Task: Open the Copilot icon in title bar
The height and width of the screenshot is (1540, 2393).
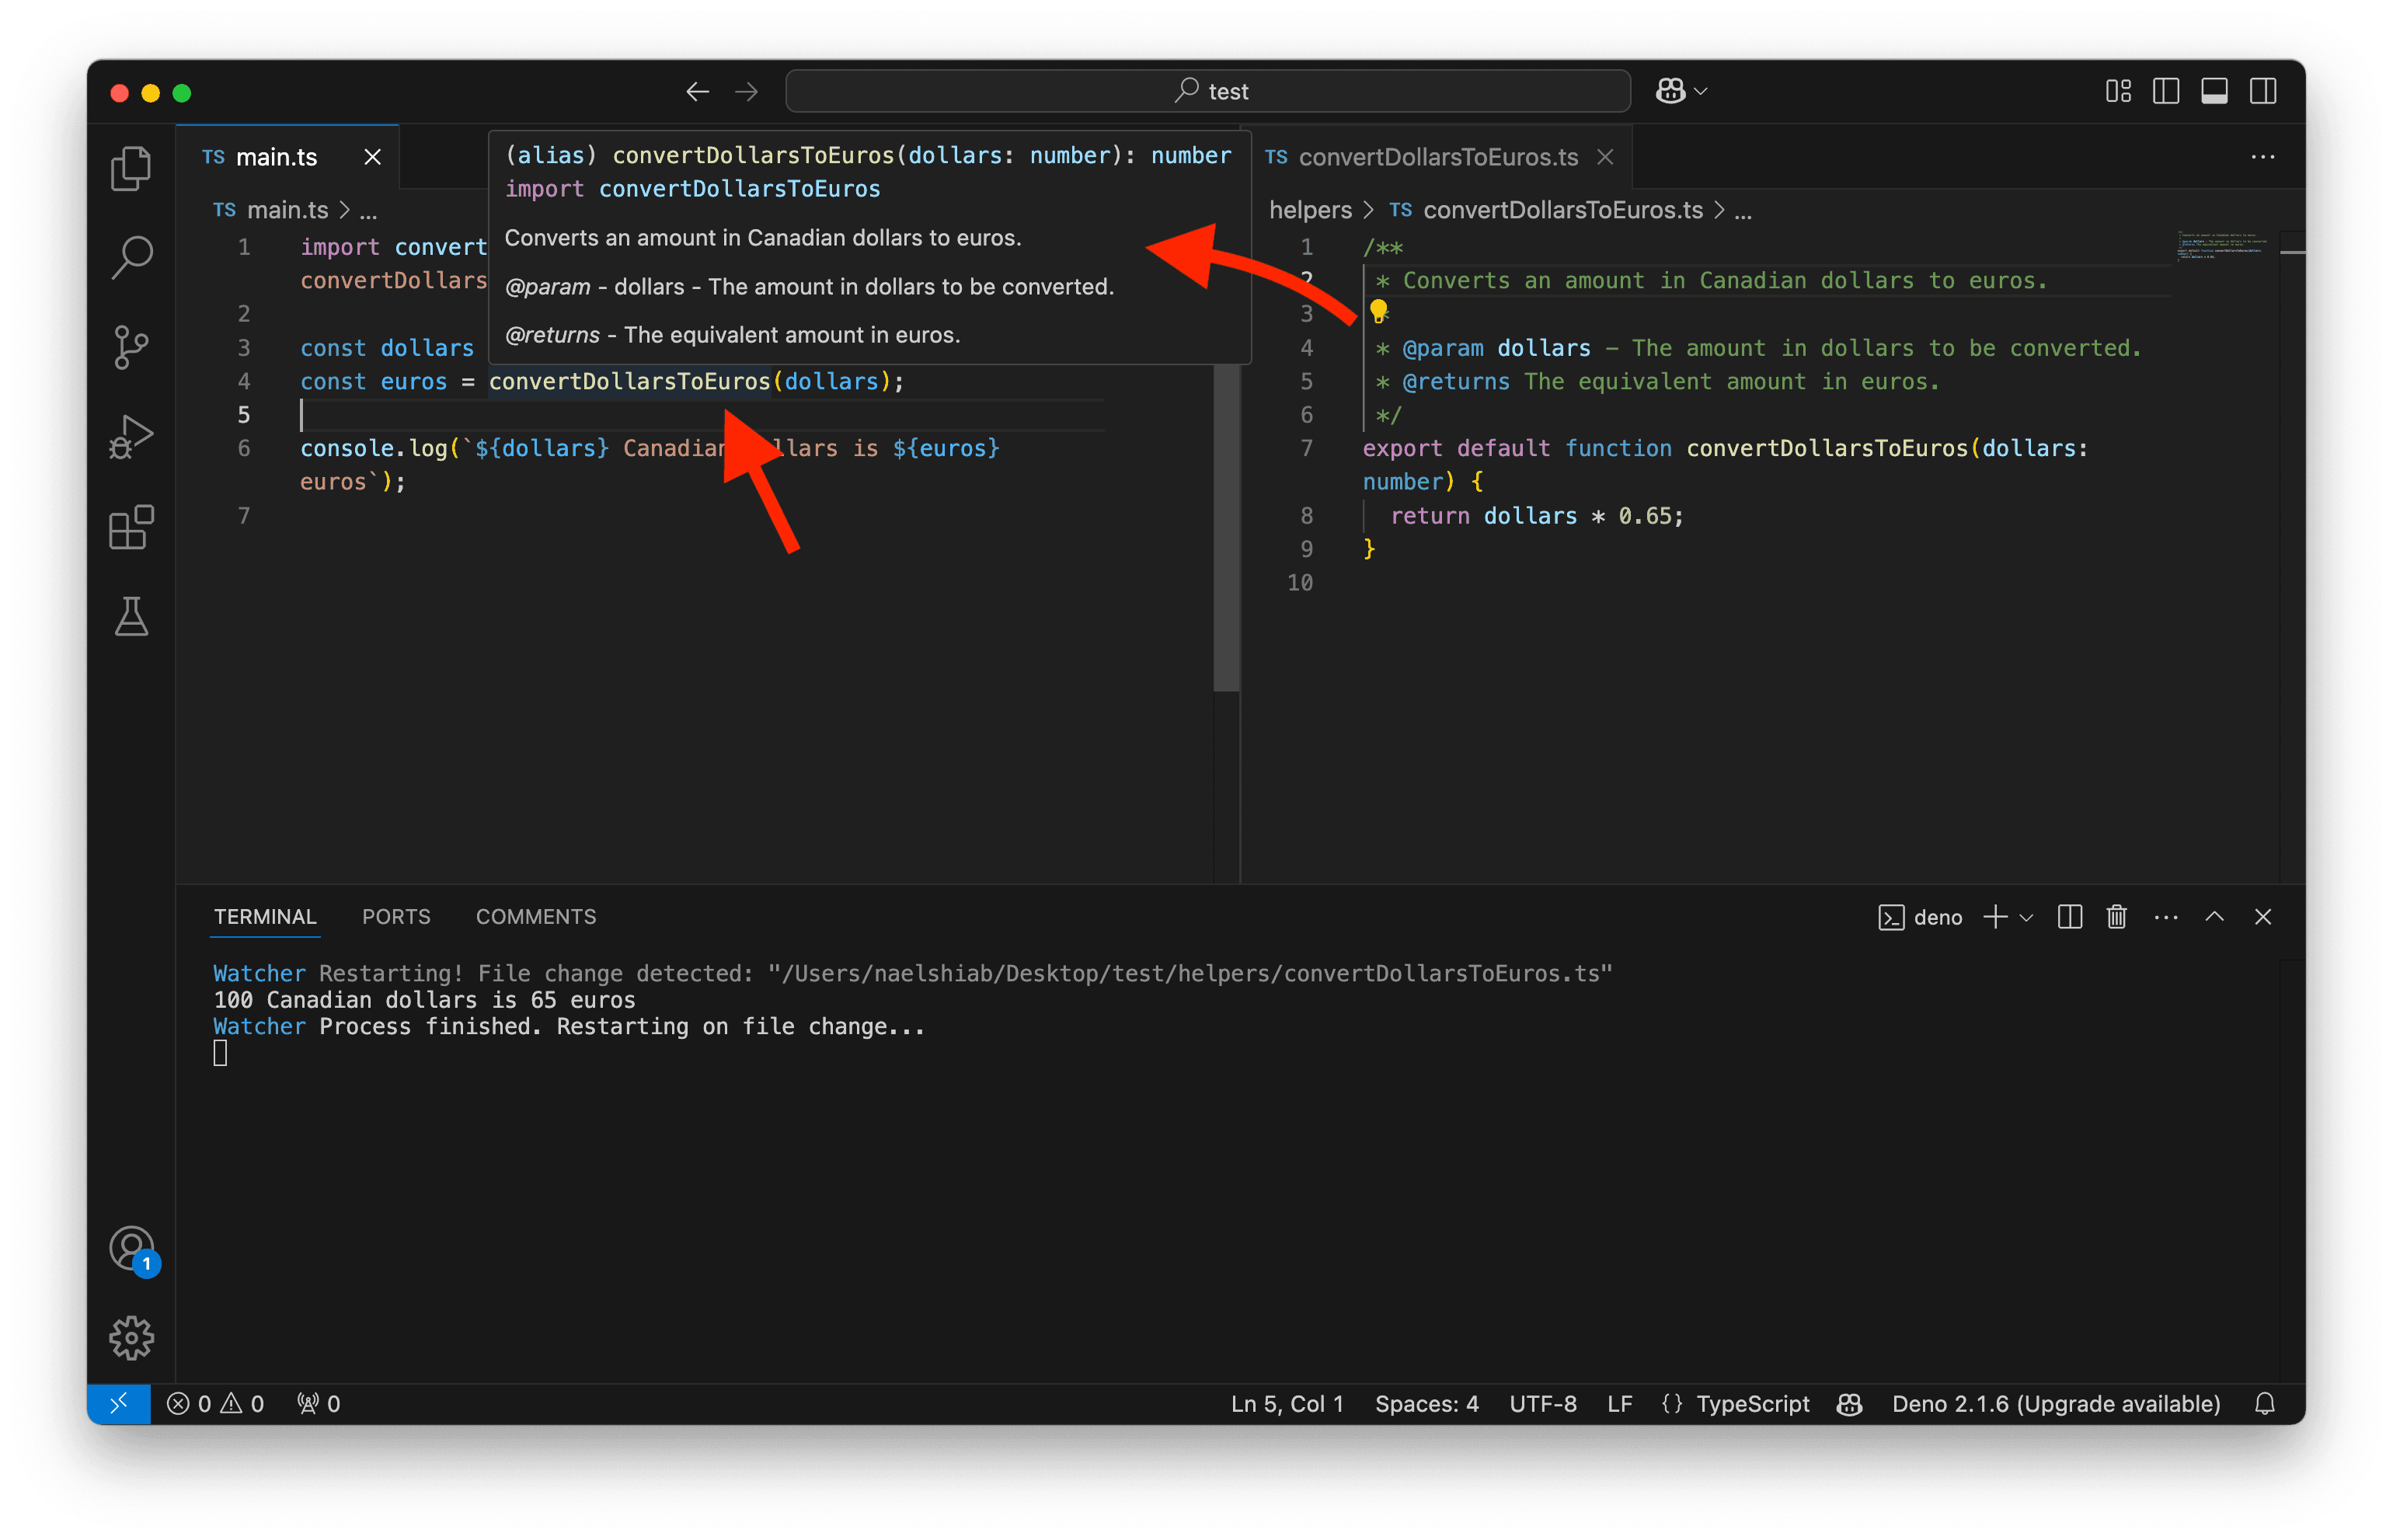Action: [1671, 92]
